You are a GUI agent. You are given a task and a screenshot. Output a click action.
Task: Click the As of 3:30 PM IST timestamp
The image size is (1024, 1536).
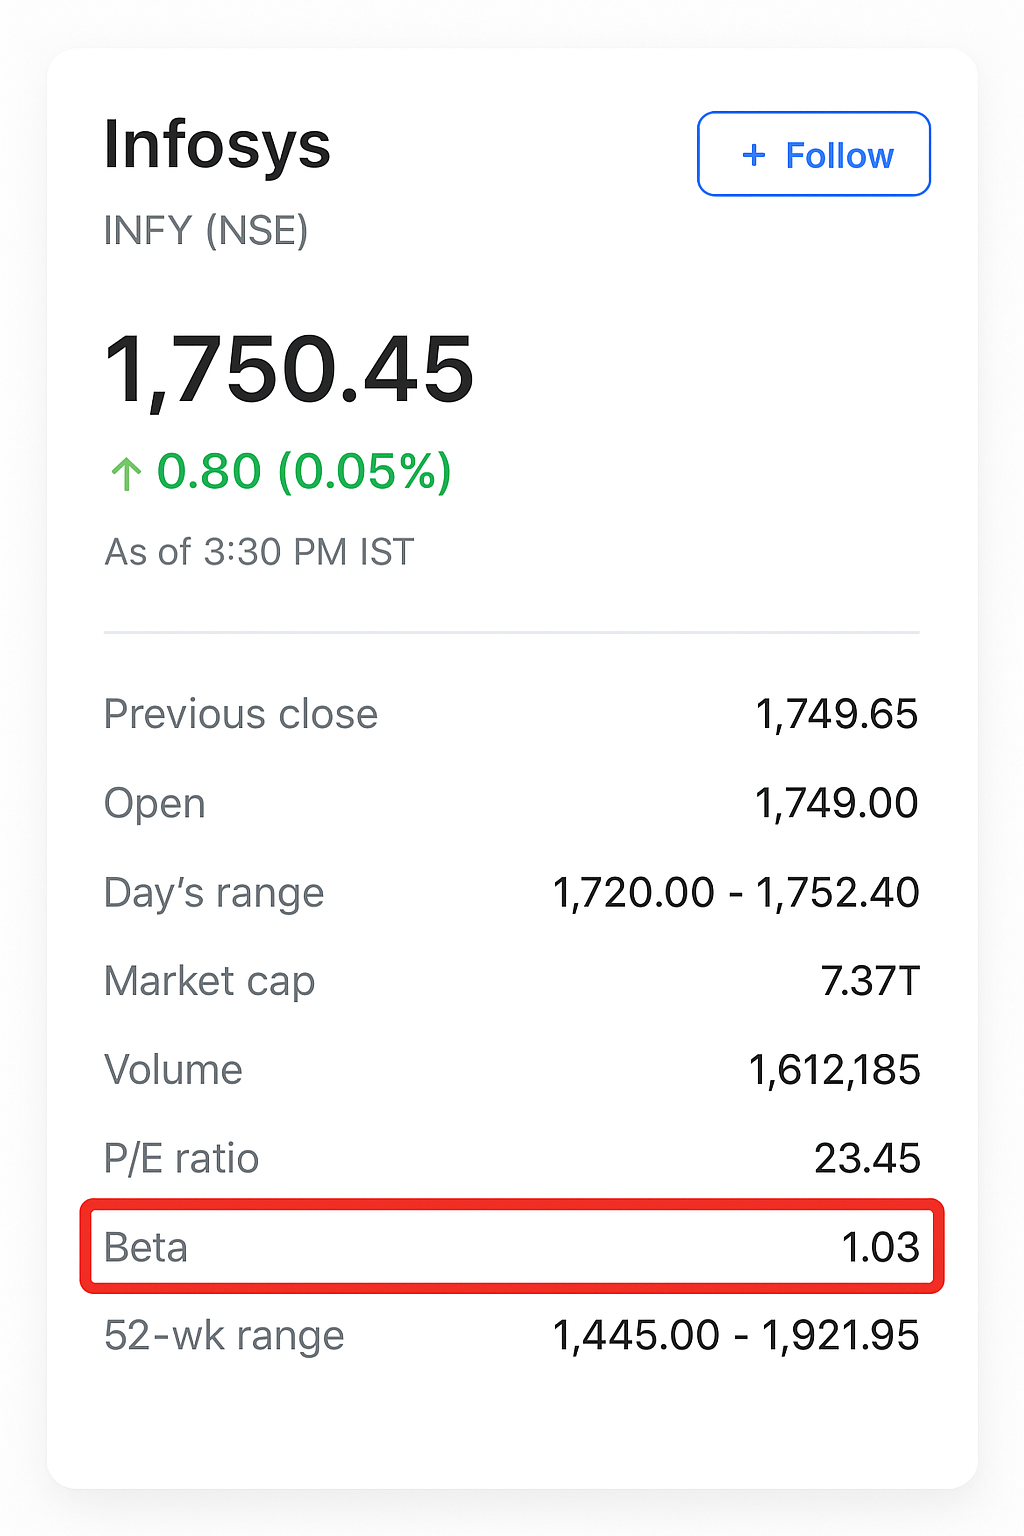[x=259, y=552]
